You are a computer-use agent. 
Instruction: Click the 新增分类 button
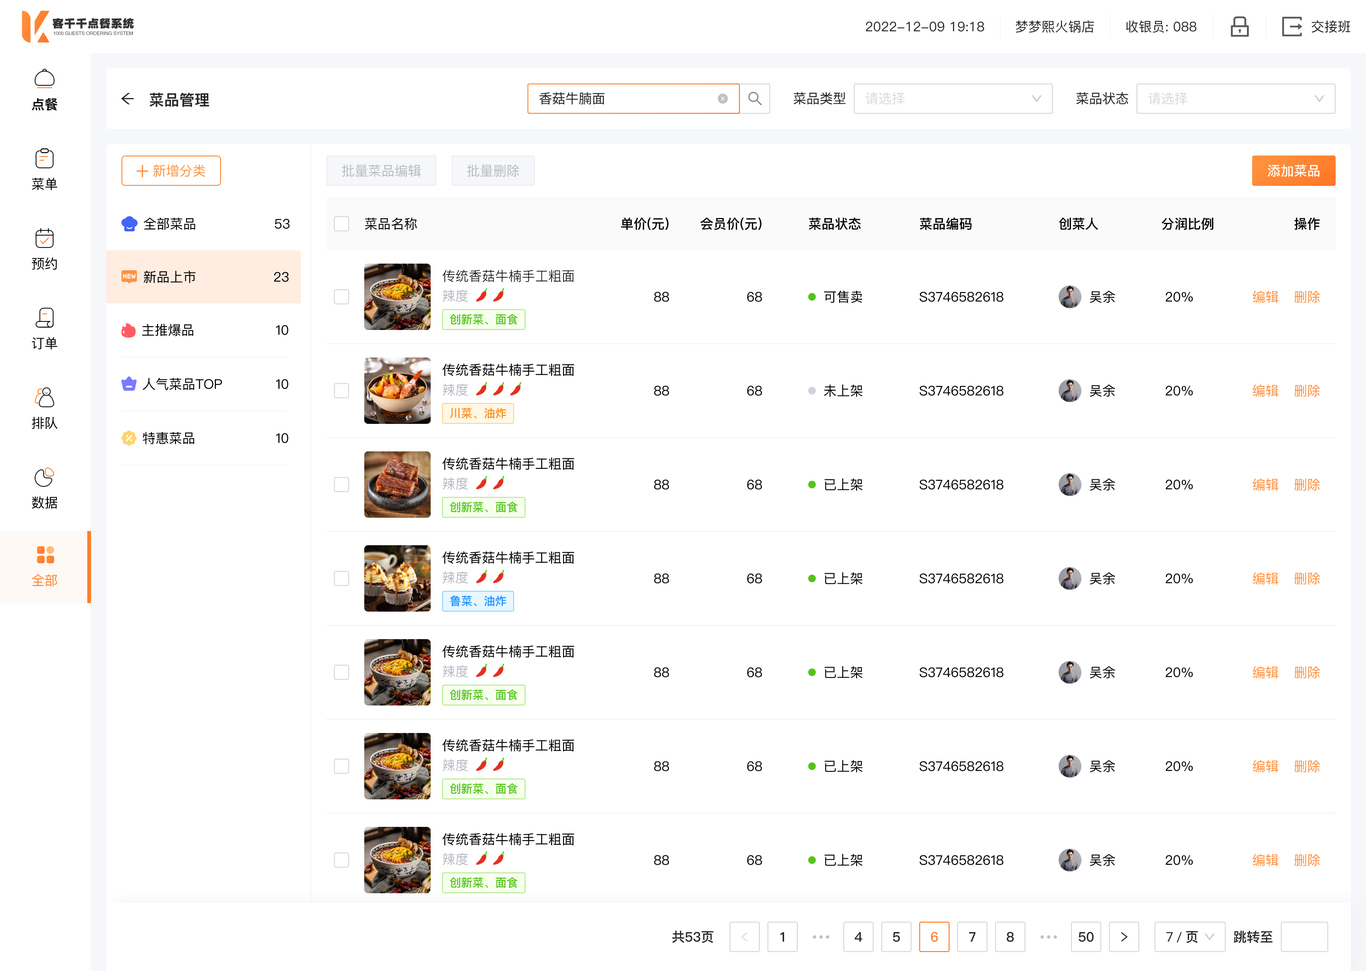pyautogui.click(x=171, y=171)
